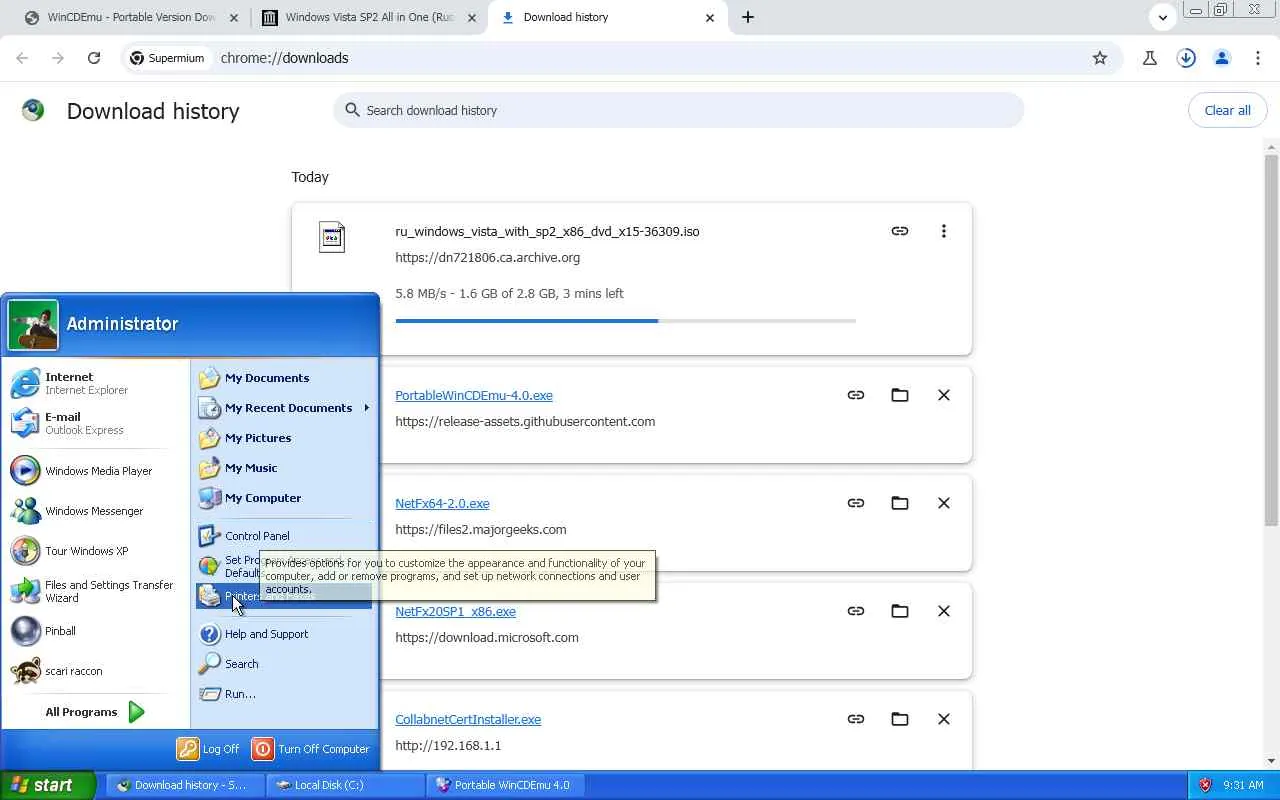Open the NetFx64-2.0.exe link
The height and width of the screenshot is (800, 1280).
click(442, 503)
